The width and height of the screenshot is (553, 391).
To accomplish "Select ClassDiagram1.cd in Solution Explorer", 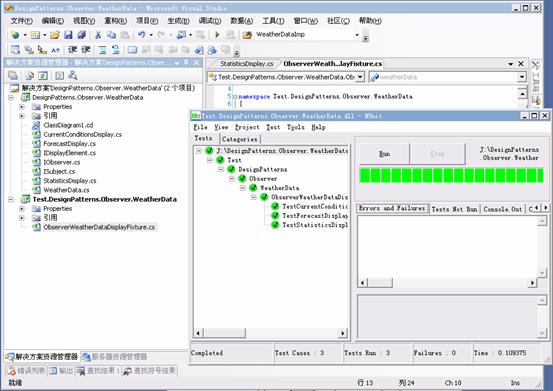I will 68,125.
